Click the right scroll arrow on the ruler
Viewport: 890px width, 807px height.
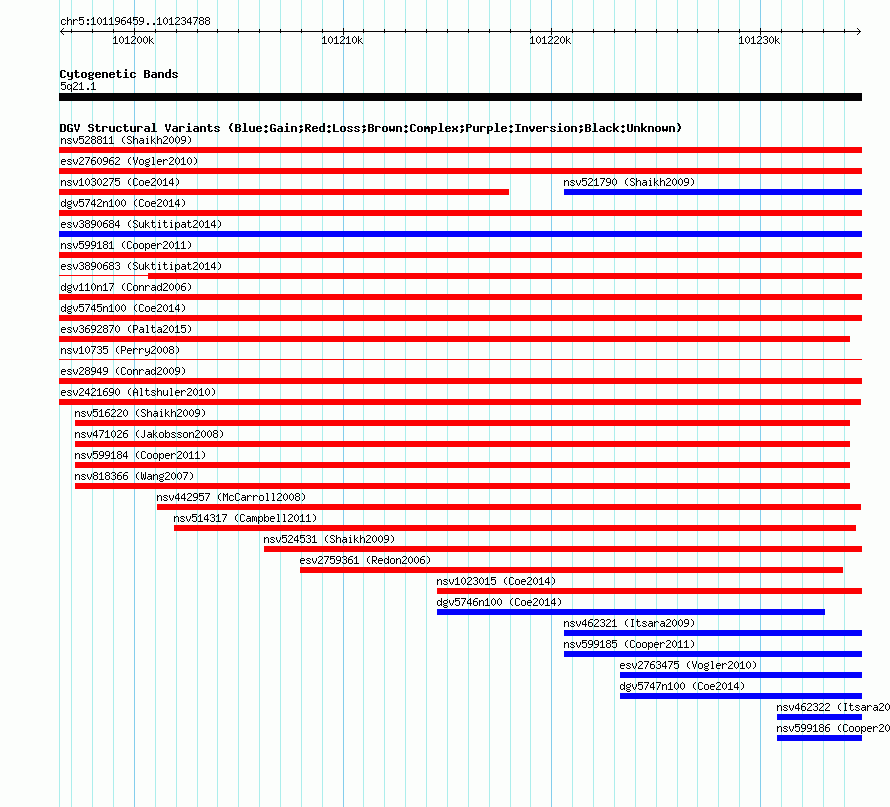(858, 31)
